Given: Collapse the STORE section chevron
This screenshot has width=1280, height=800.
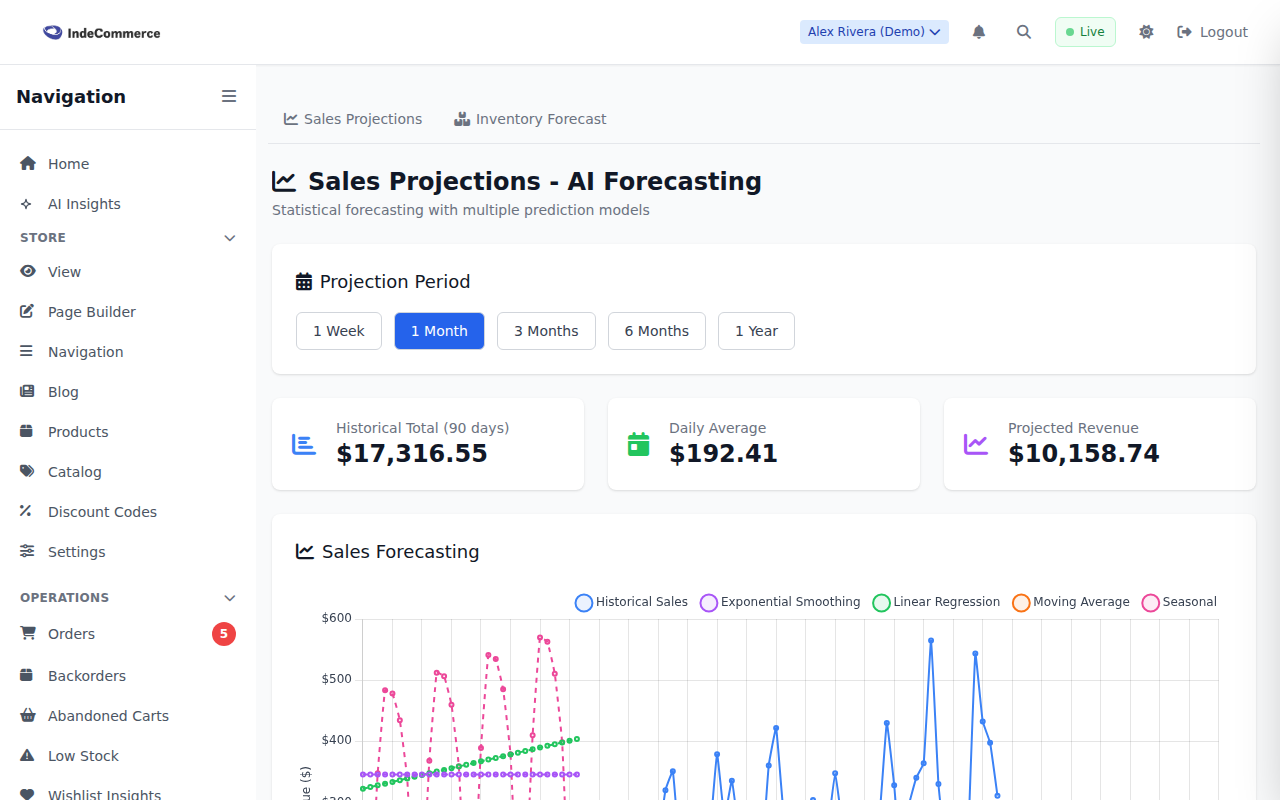Looking at the screenshot, I should tap(230, 238).
